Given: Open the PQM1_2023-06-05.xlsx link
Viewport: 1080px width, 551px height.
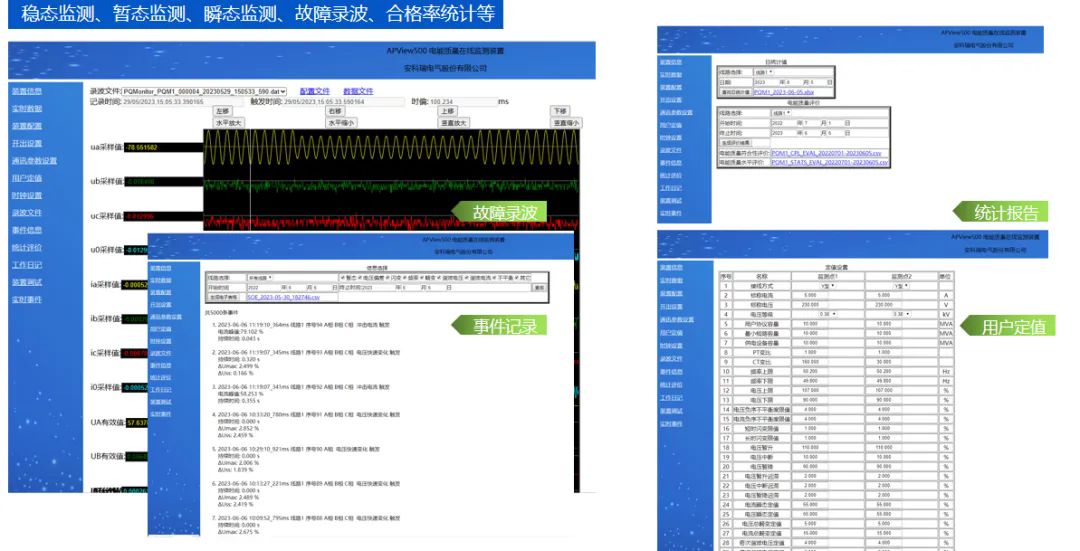Looking at the screenshot, I should pyautogui.click(x=784, y=92).
